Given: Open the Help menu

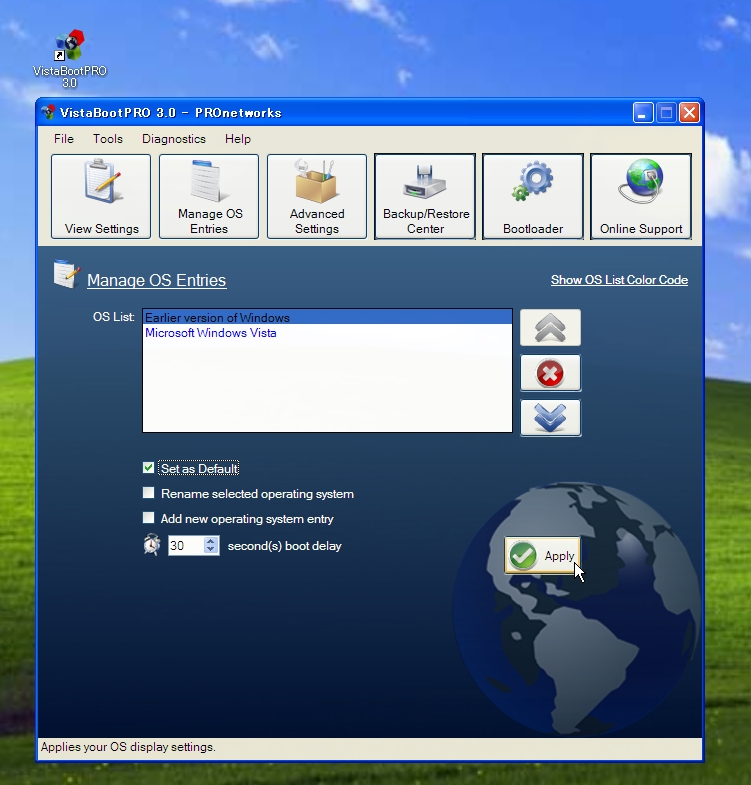Looking at the screenshot, I should [x=237, y=139].
